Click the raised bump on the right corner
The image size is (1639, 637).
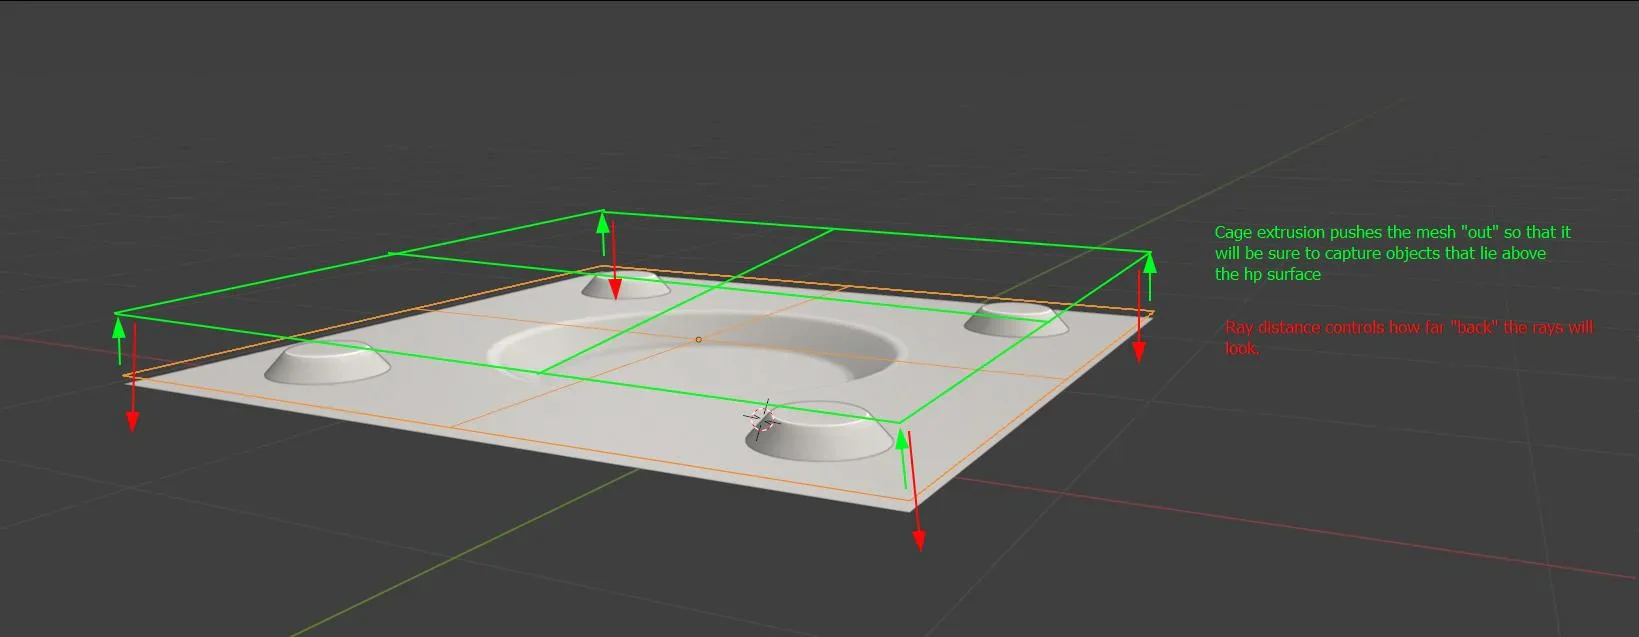tap(1017, 317)
